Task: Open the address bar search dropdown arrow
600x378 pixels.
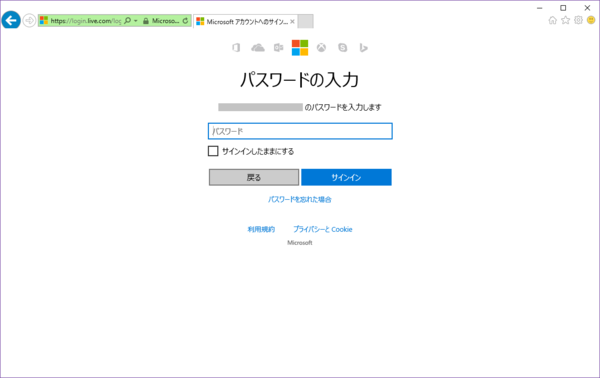Action: [135, 21]
